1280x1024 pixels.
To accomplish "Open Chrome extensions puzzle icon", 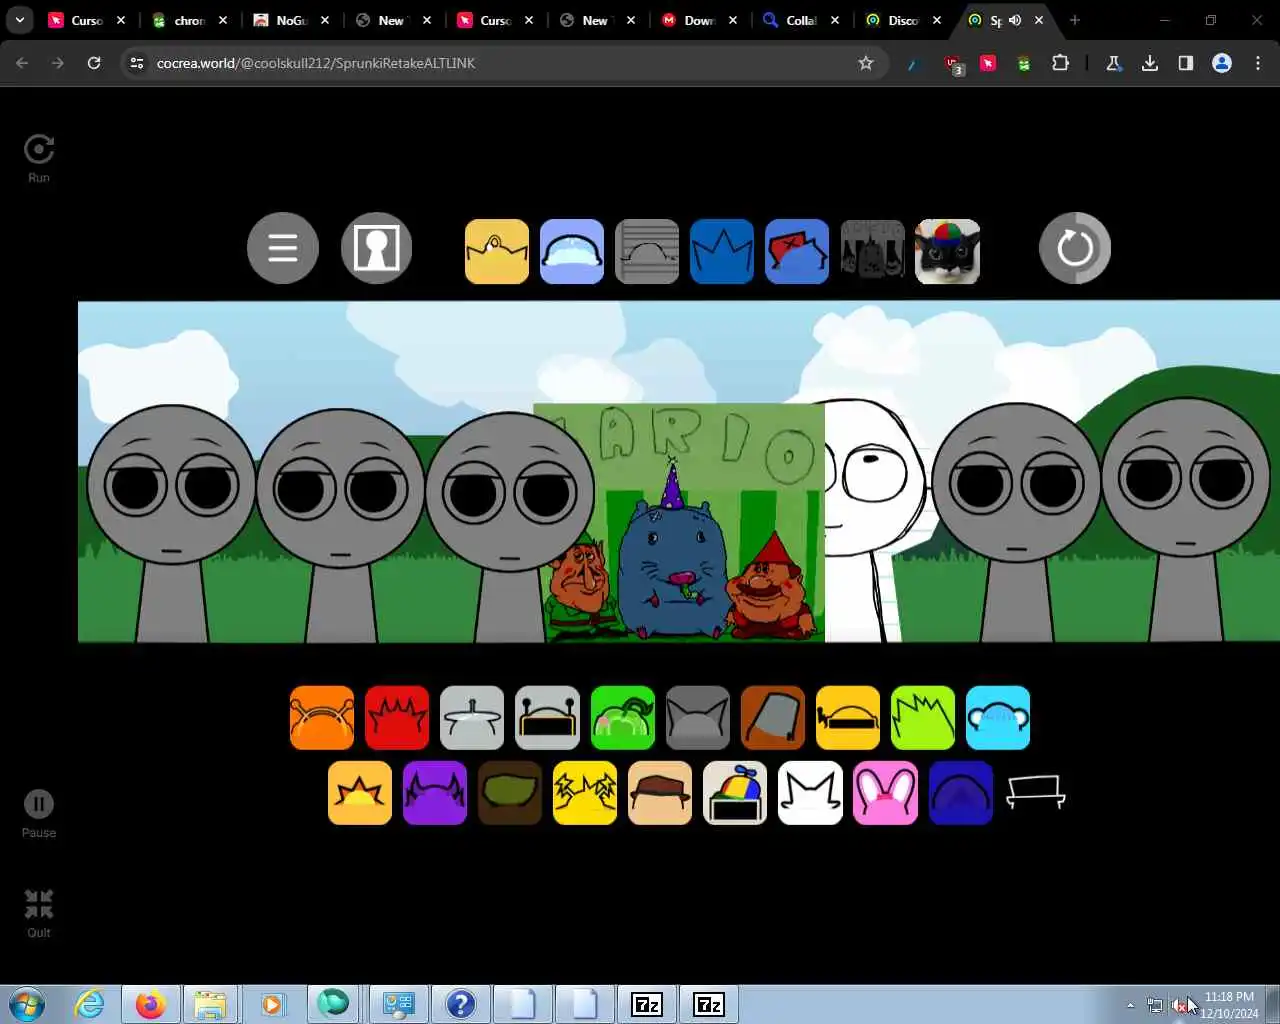I will tap(1060, 63).
